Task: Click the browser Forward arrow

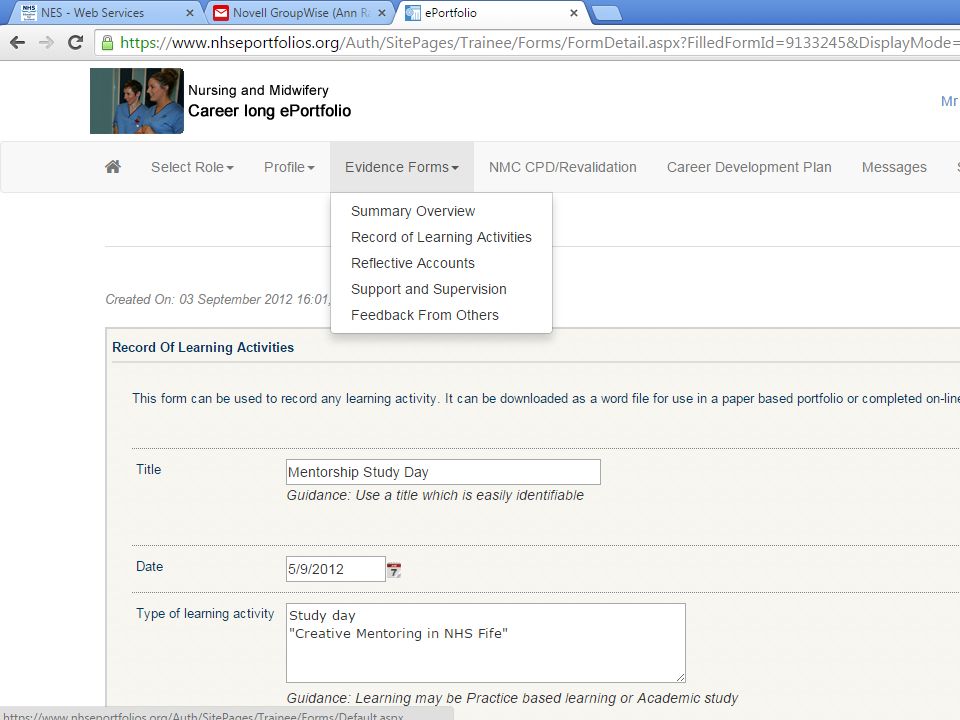Action: point(46,42)
